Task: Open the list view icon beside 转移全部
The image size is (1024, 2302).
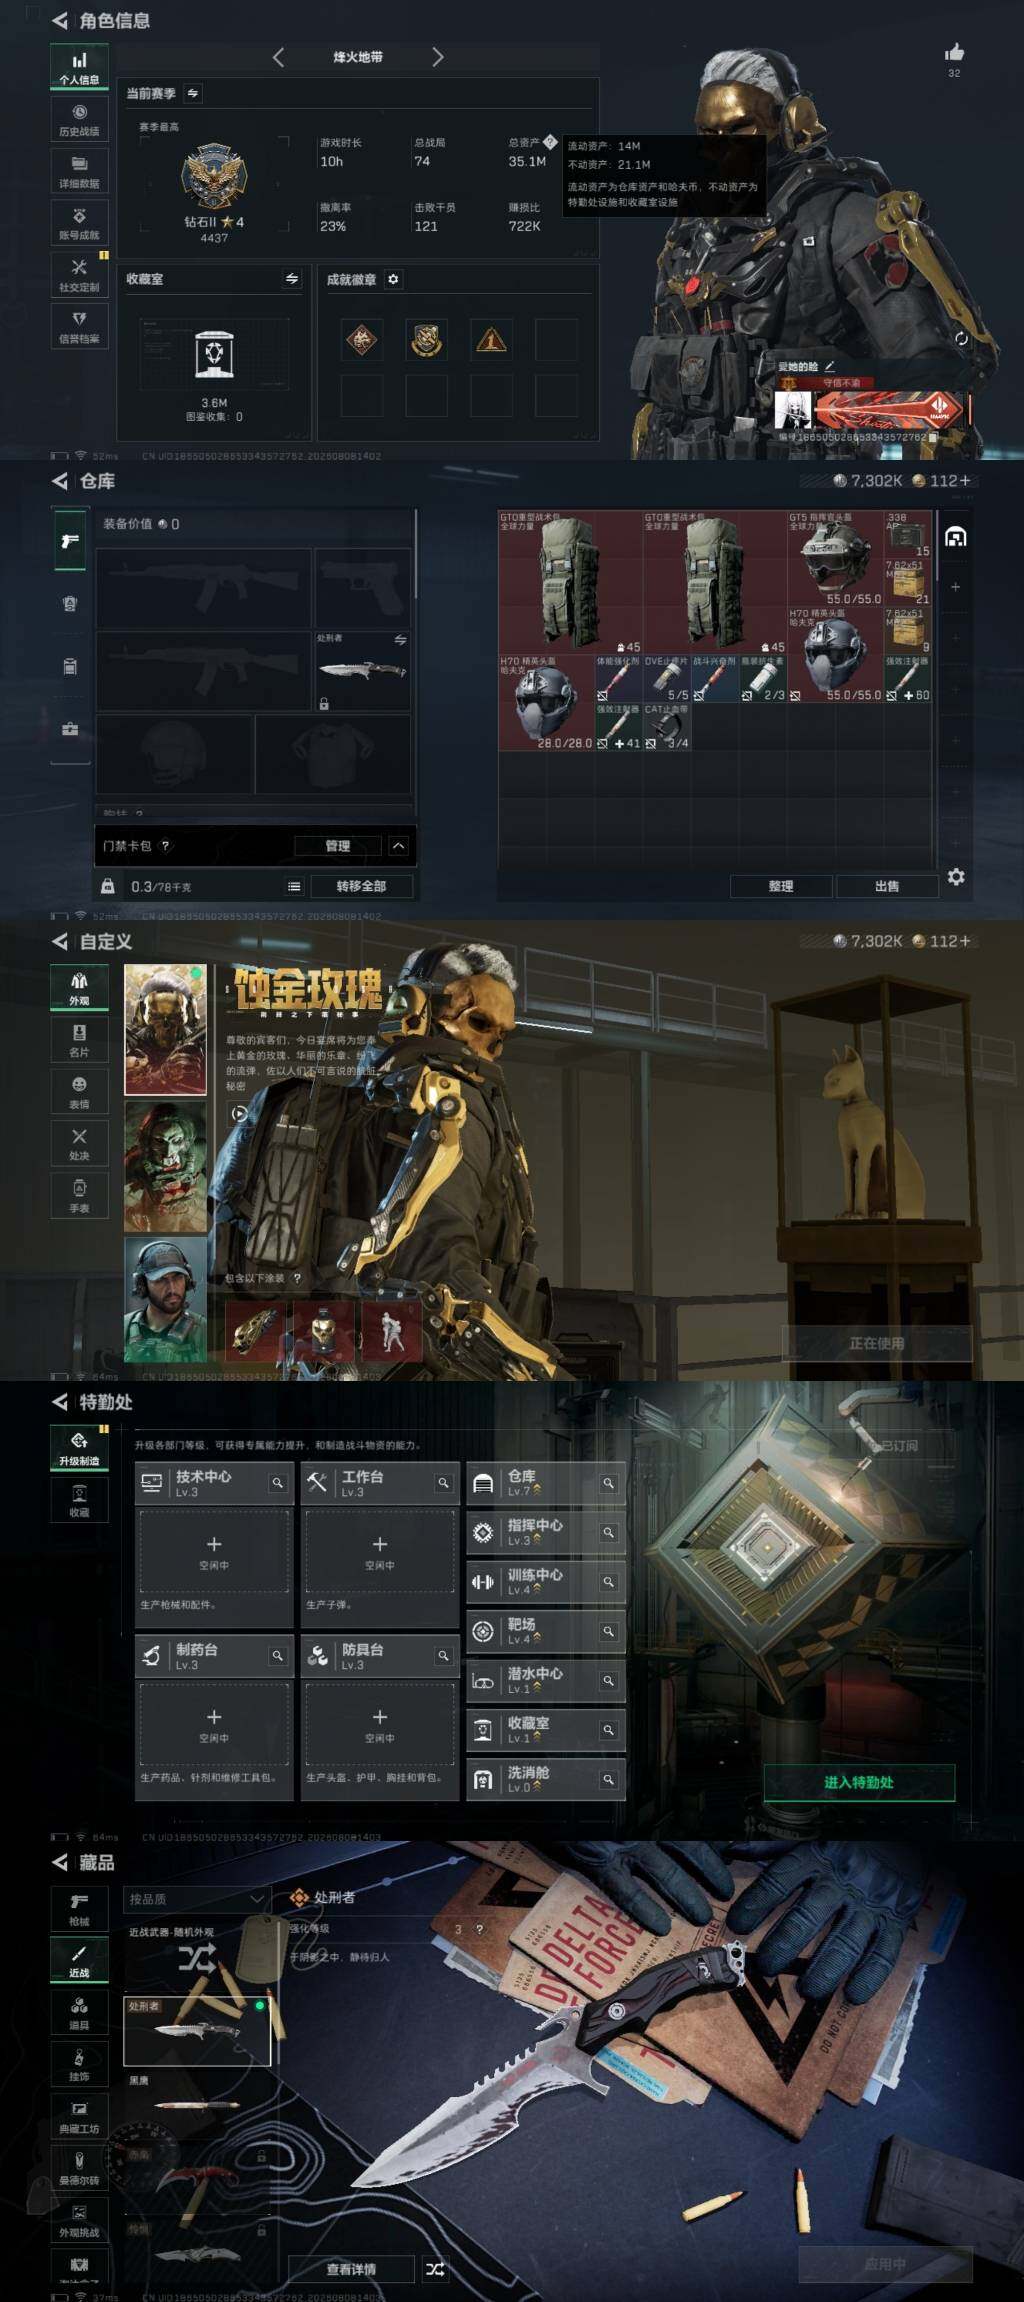Action: tap(294, 886)
